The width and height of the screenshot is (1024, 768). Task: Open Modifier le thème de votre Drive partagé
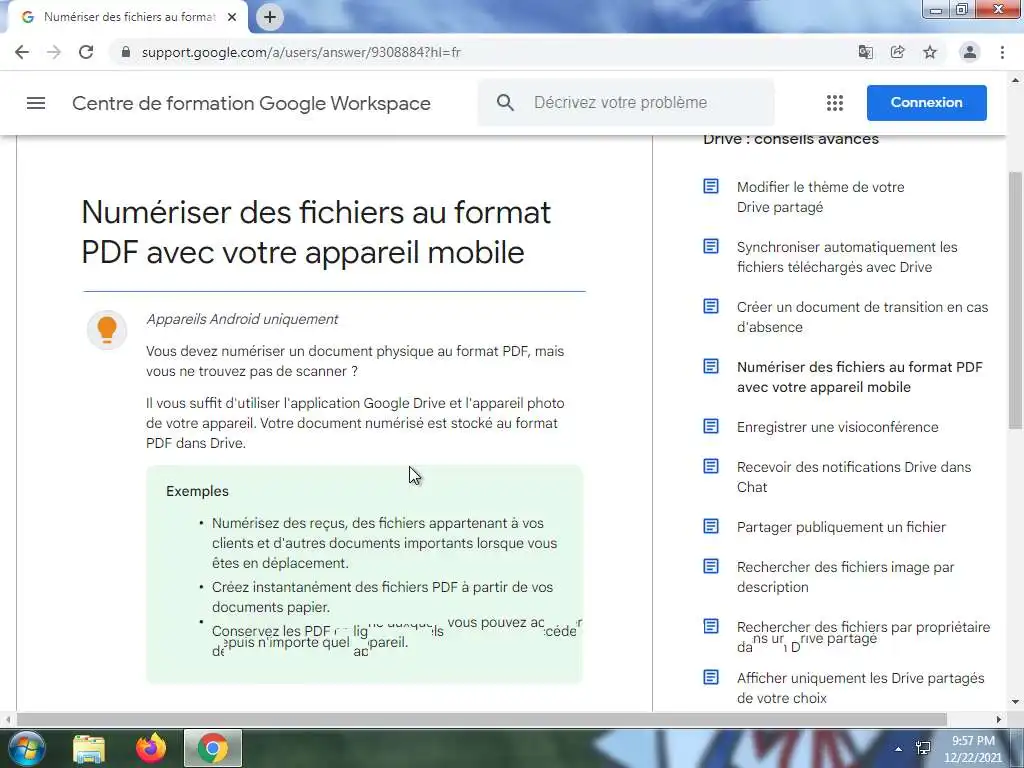point(820,197)
